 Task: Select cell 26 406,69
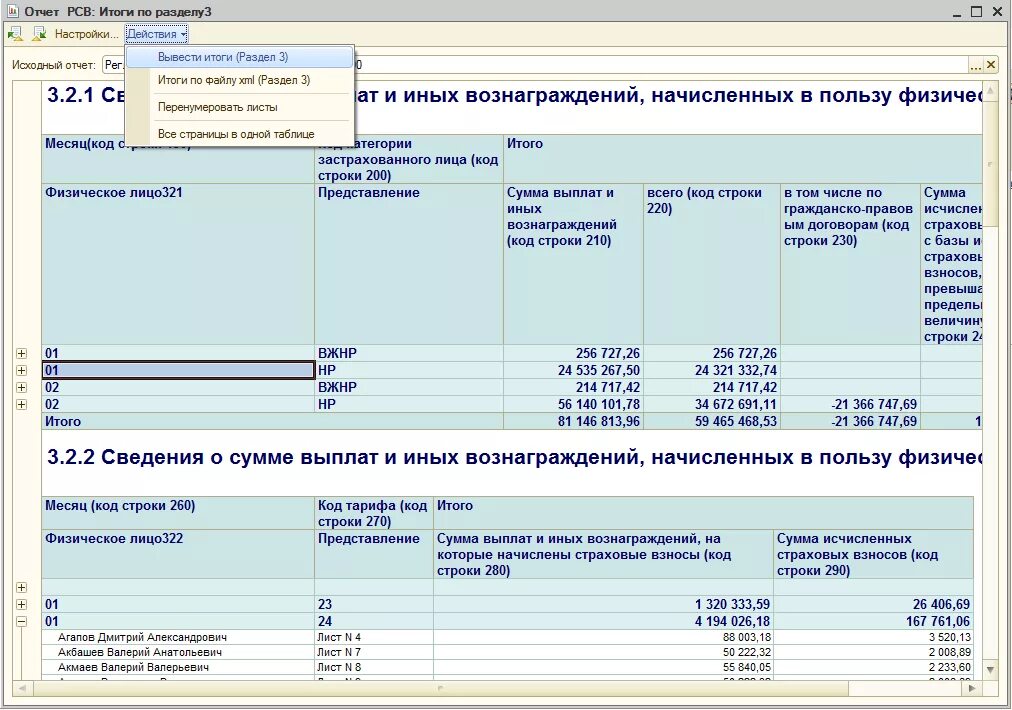[873, 604]
